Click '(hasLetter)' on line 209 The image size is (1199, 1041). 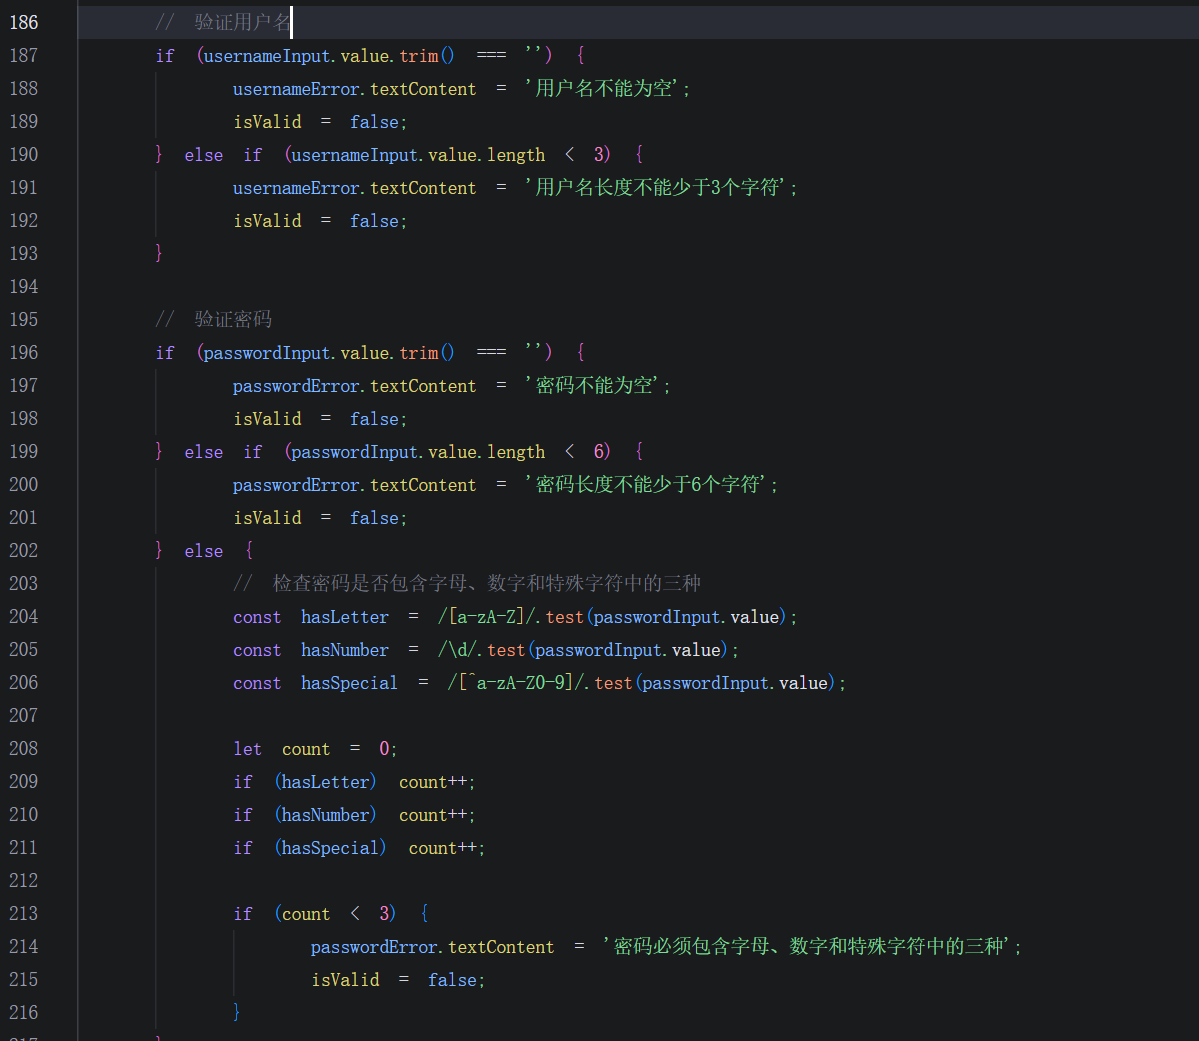325,782
